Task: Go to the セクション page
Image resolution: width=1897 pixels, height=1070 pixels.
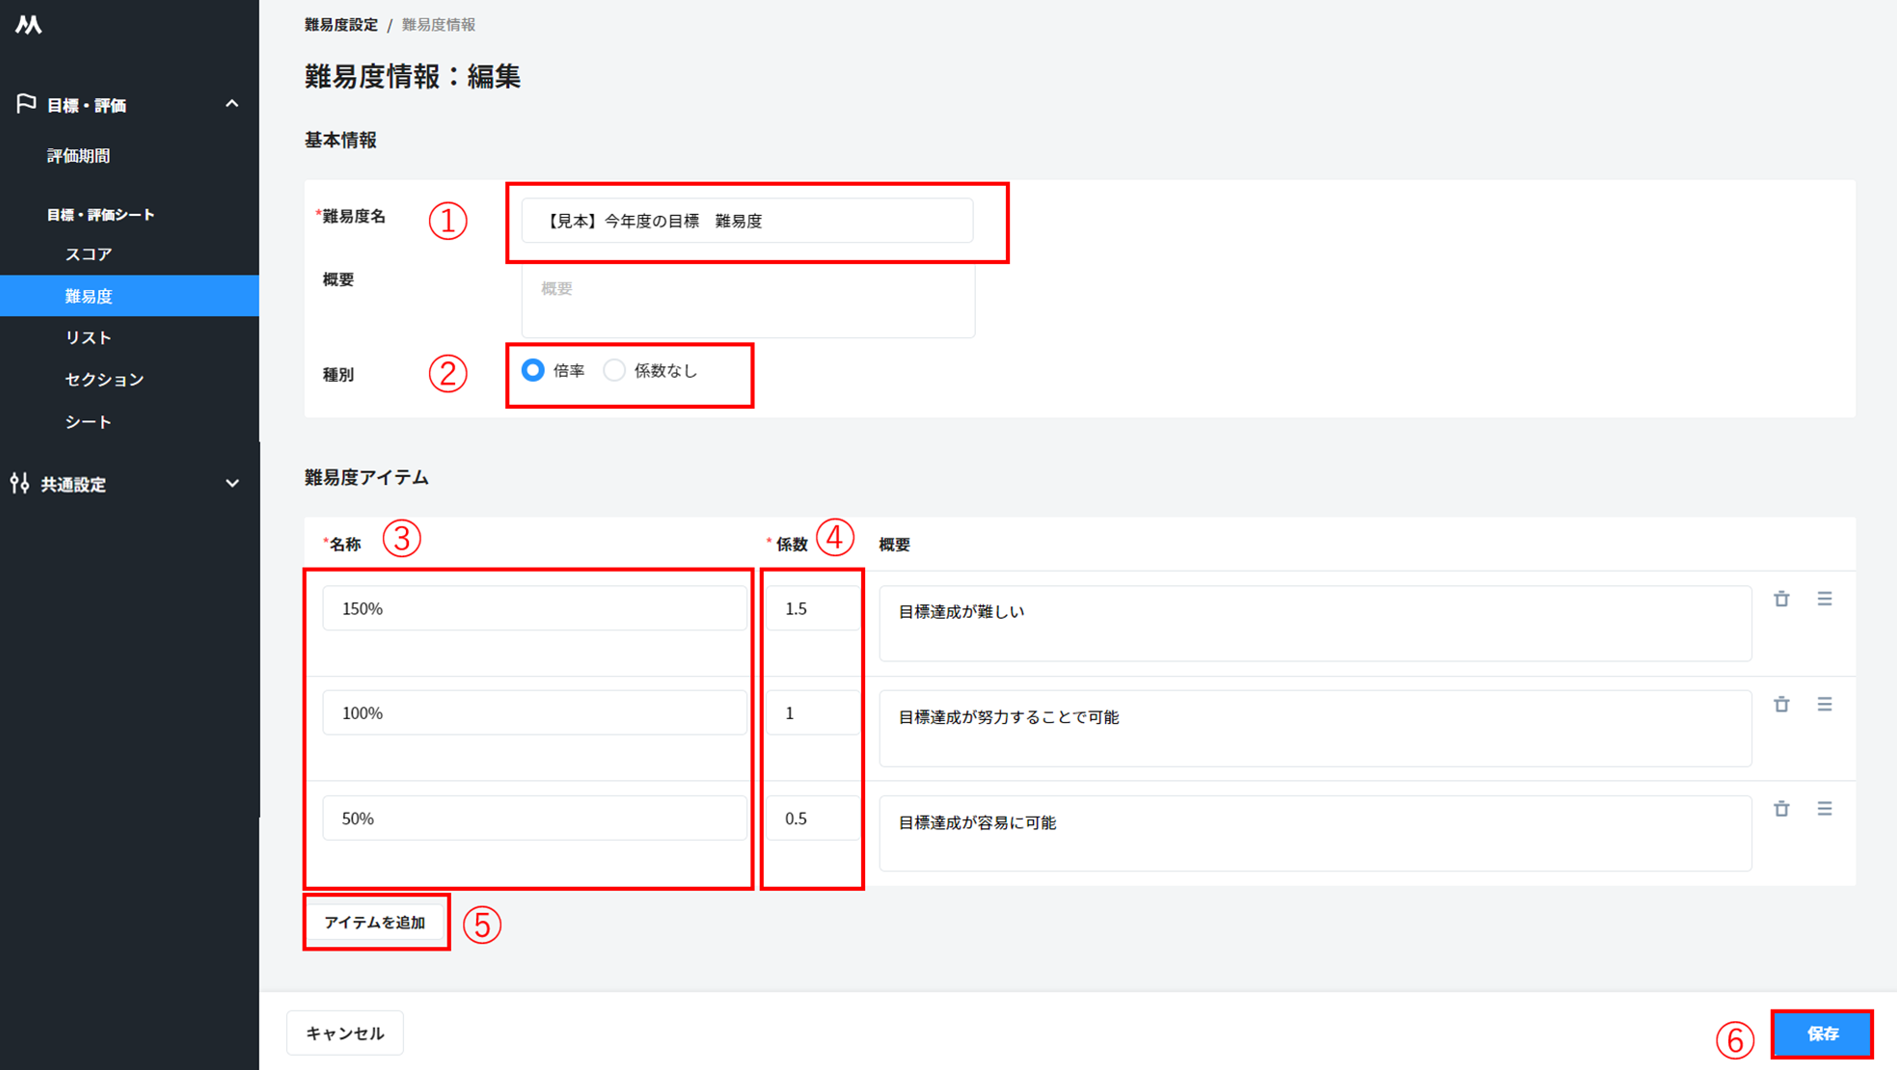Action: 104,379
